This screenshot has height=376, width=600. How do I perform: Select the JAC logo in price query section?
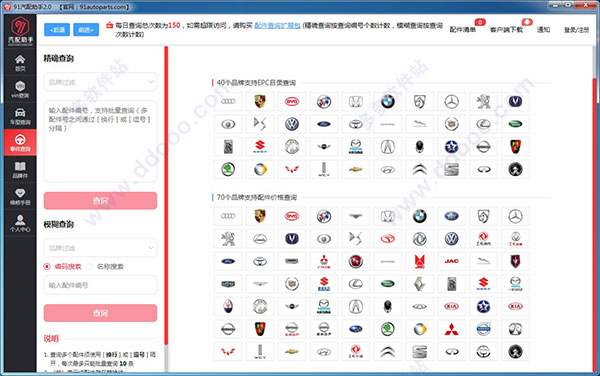(452, 261)
